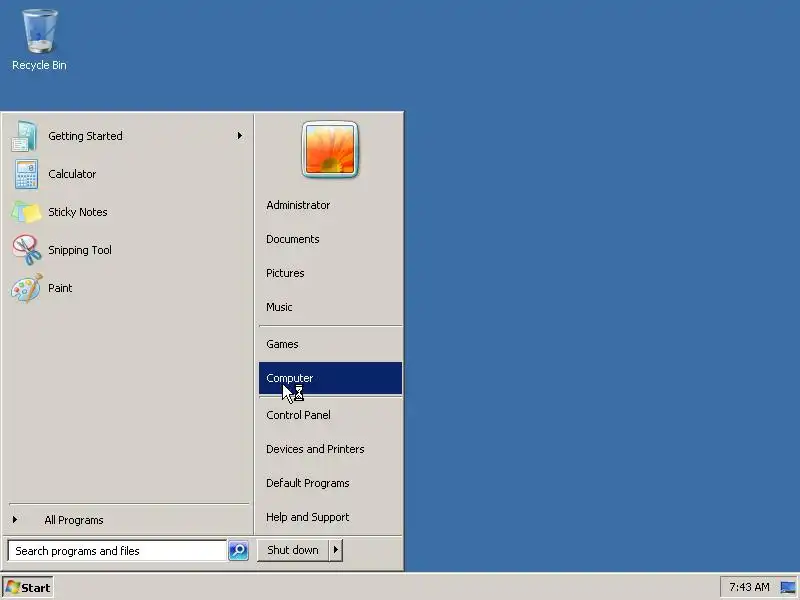Viewport: 800px width, 600px height.
Task: Open the Recycle Bin desktop icon
Action: 39,40
